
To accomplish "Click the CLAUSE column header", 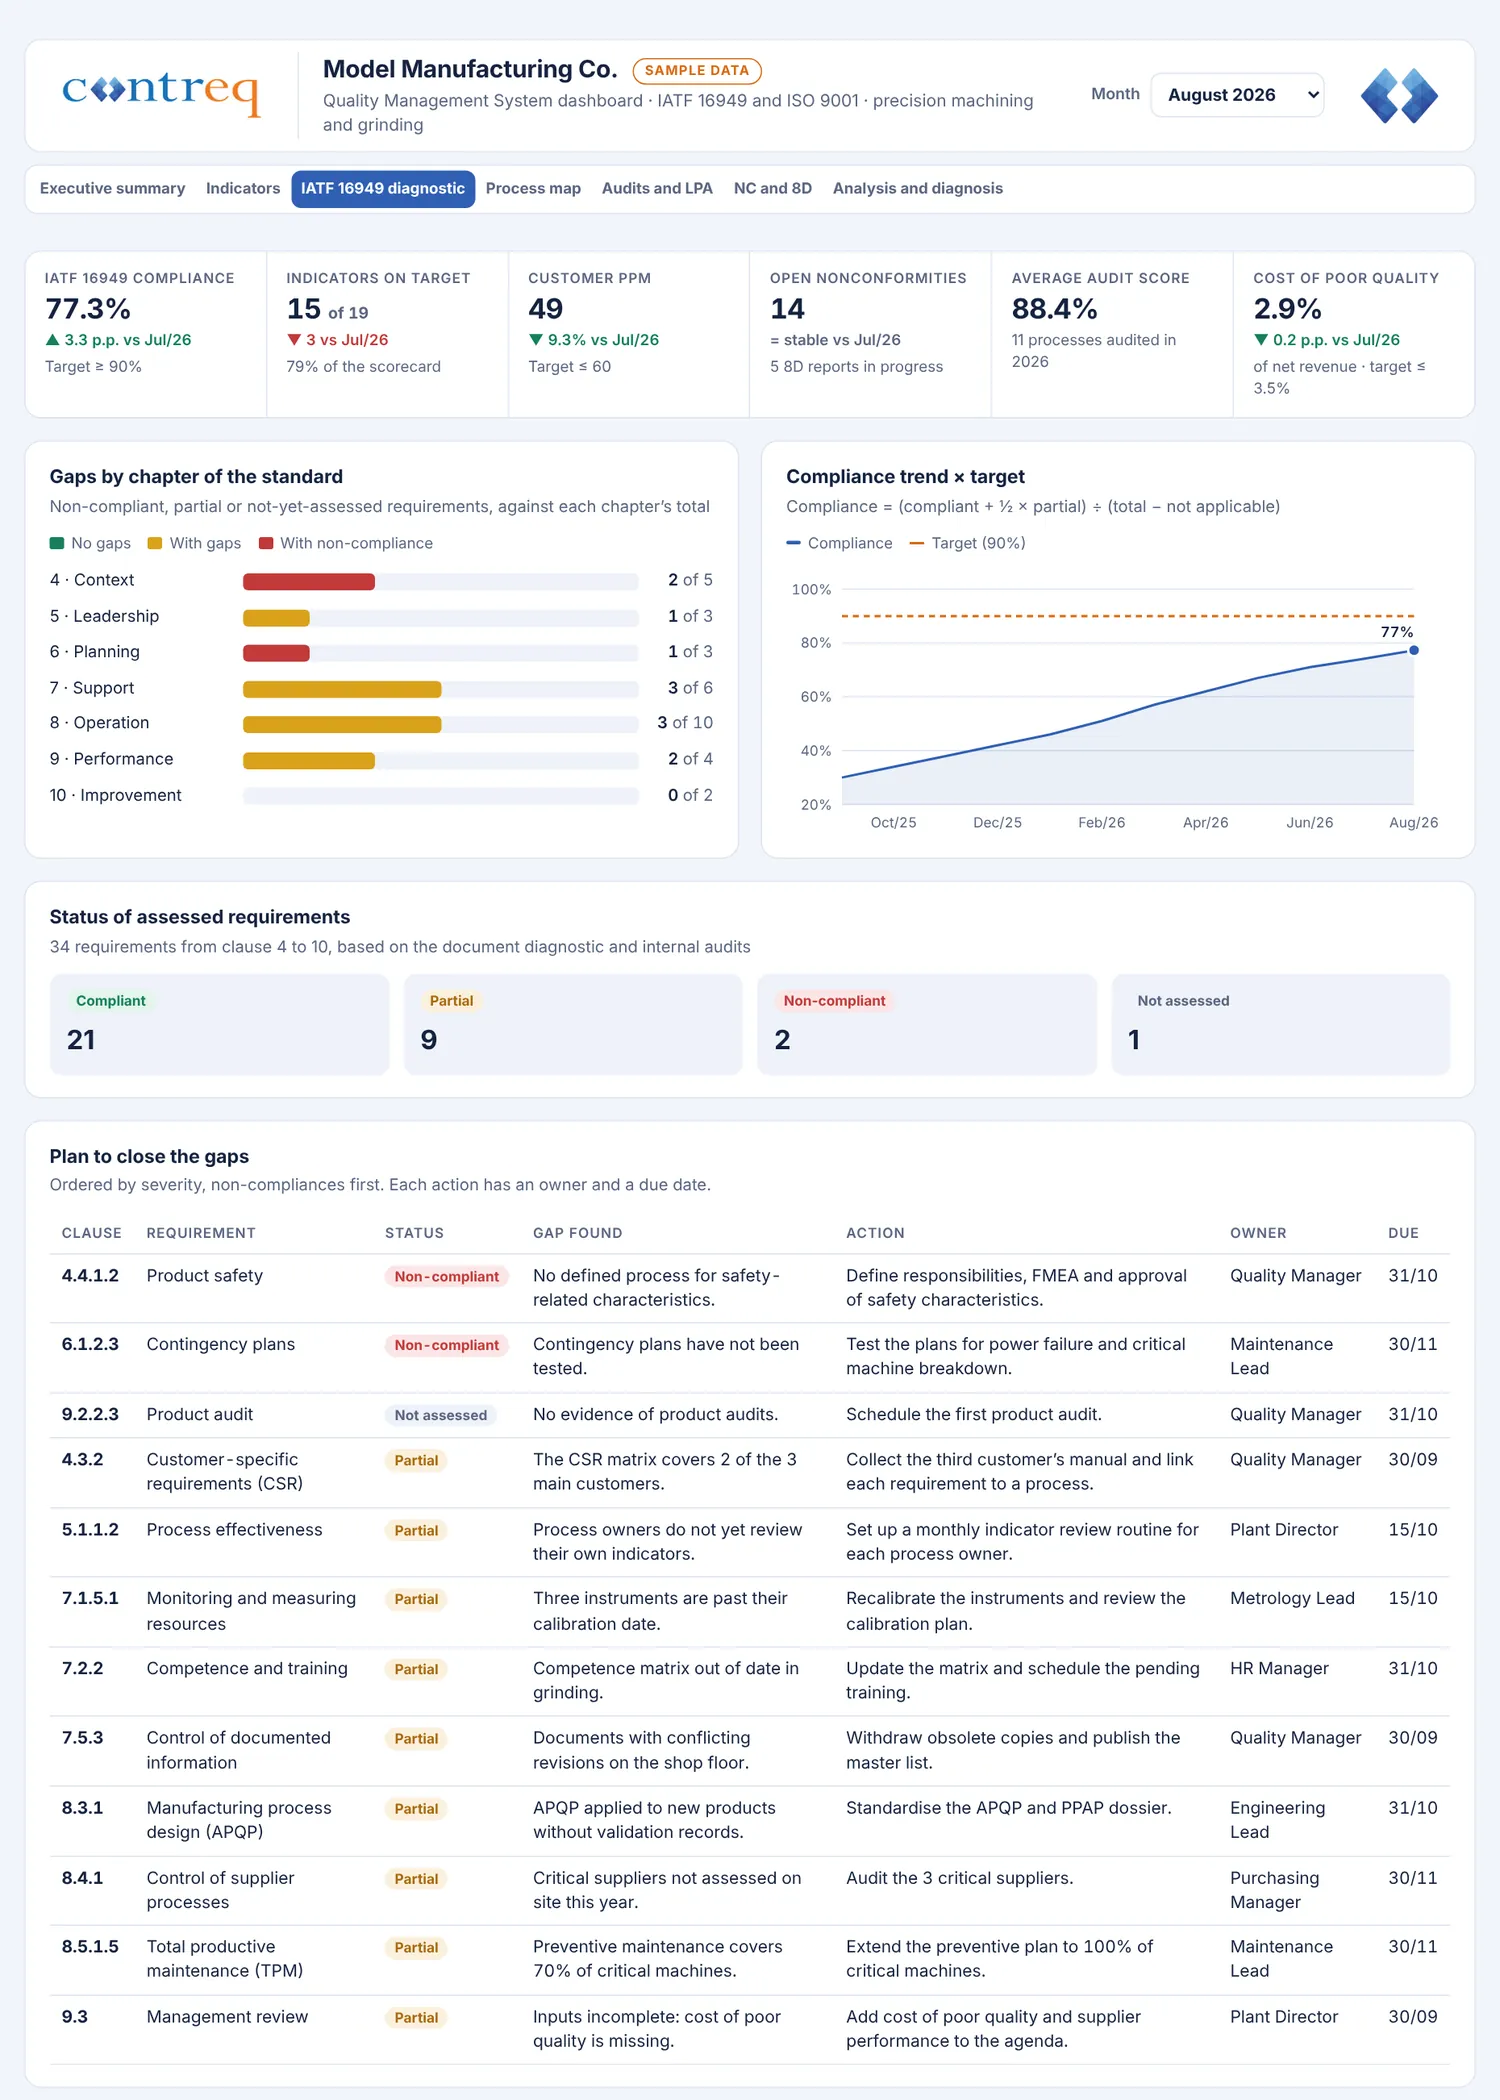I will 92,1233.
